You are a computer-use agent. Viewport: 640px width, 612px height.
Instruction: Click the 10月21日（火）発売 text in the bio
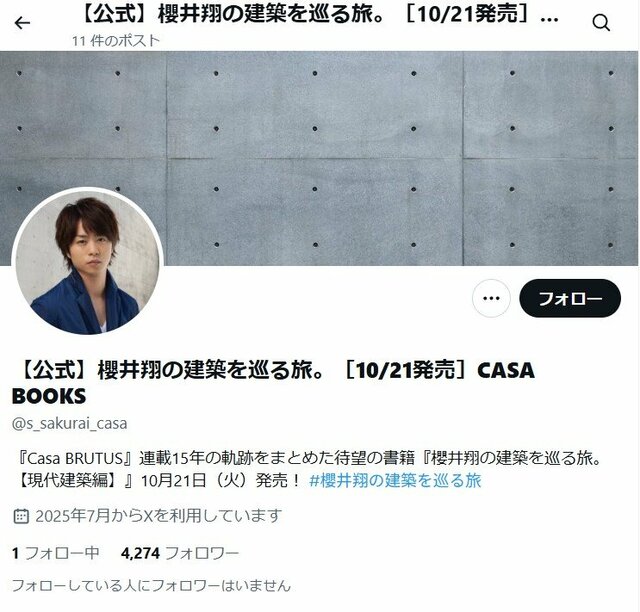coord(220,481)
